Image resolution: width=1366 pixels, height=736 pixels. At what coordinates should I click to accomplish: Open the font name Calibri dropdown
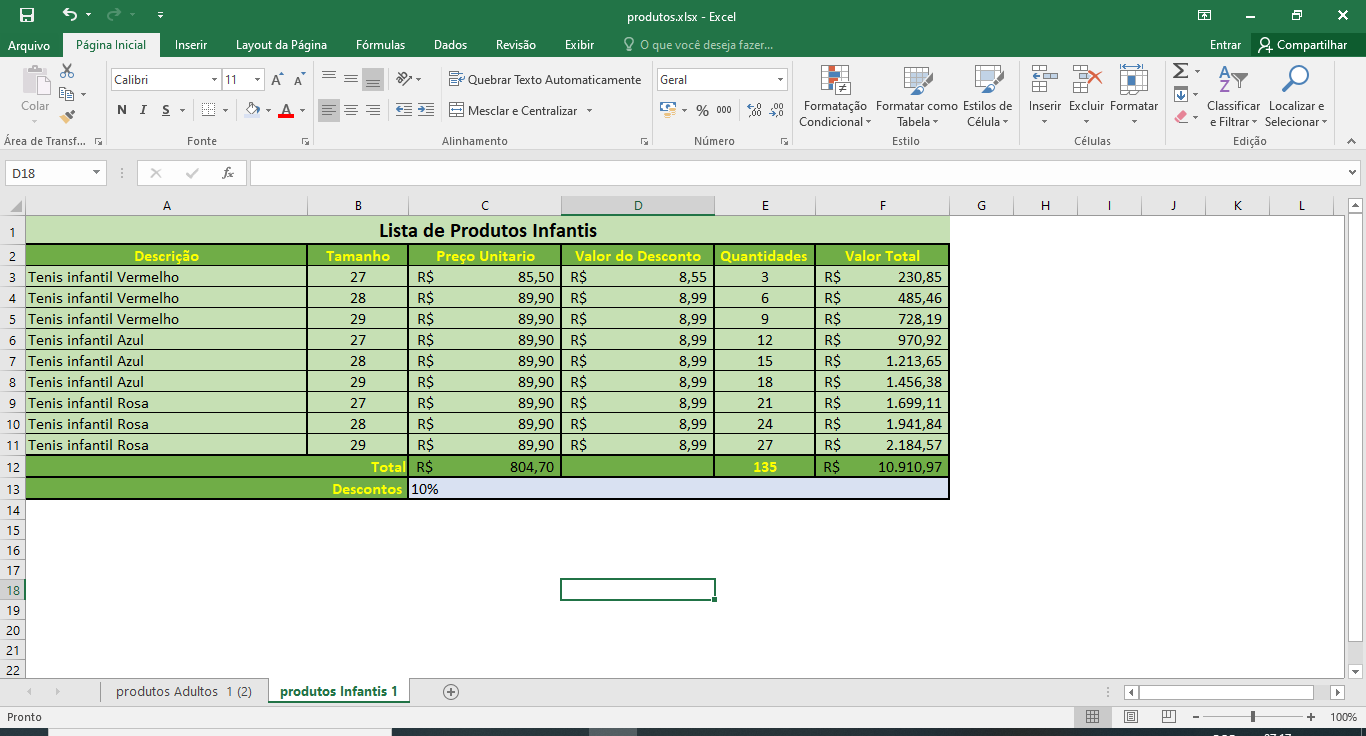click(214, 79)
